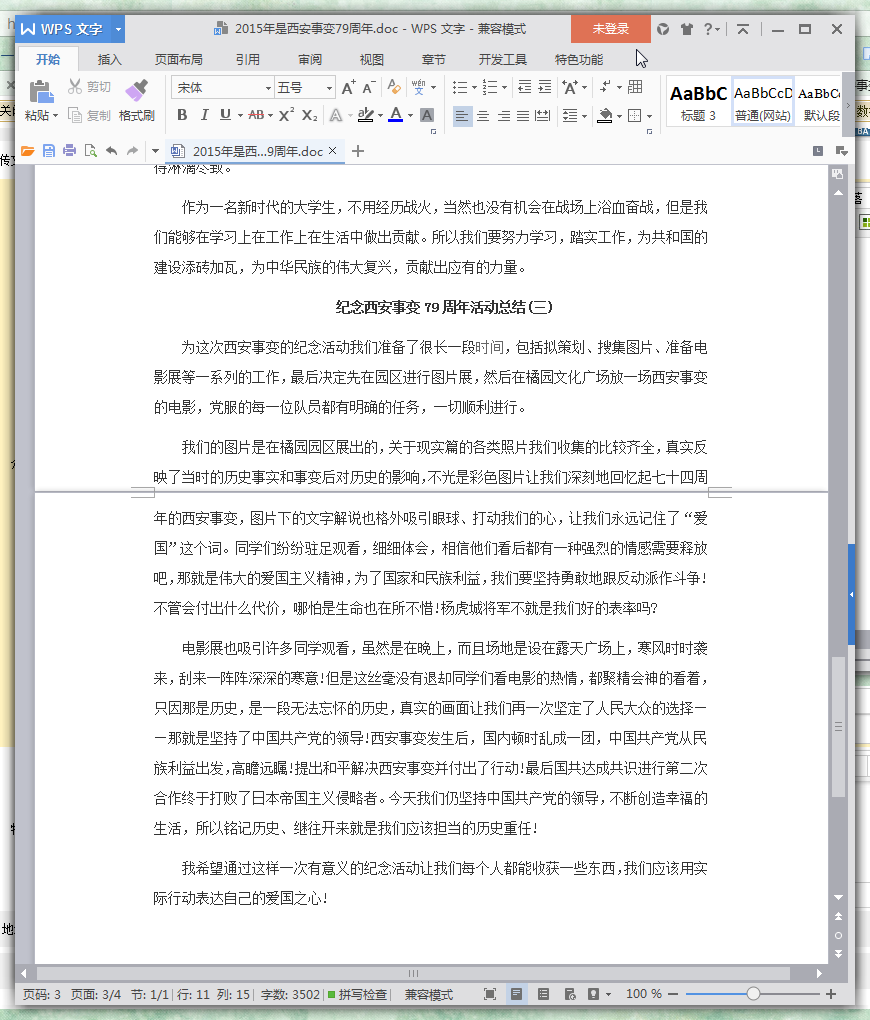Open the font size 五号 dropdown
Image resolution: width=870 pixels, height=1020 pixels.
coord(329,88)
